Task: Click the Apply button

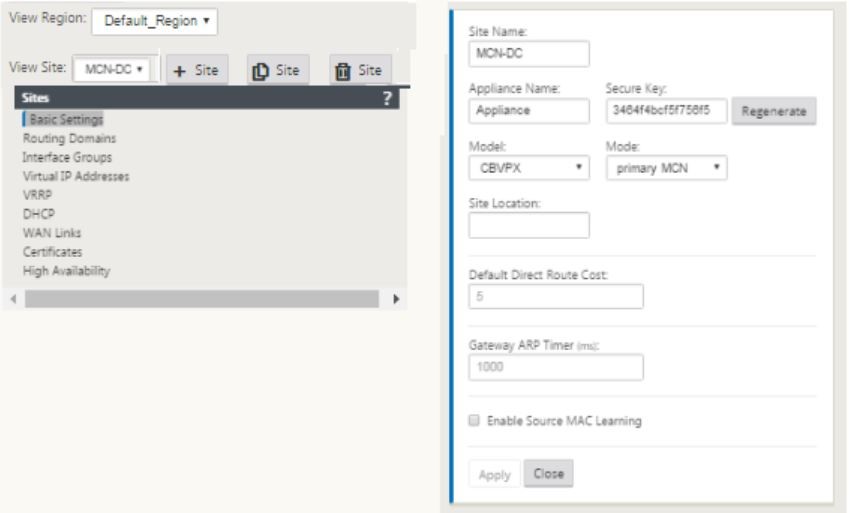Action: pos(494,474)
